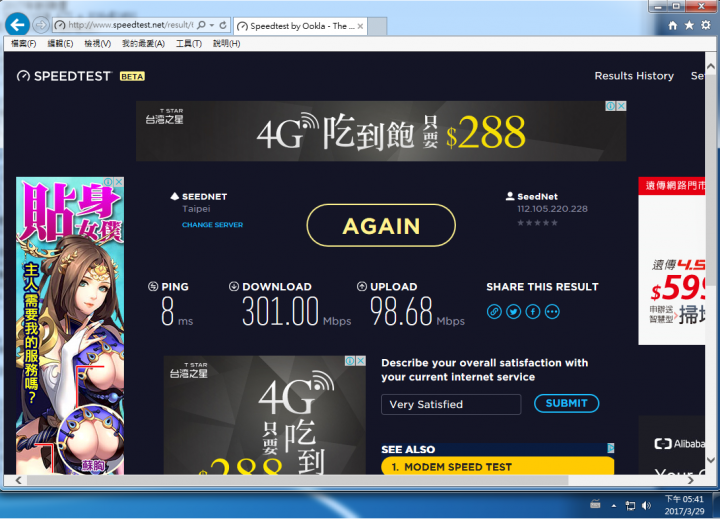Open the 我的最愛(A) menu

[x=143, y=44]
